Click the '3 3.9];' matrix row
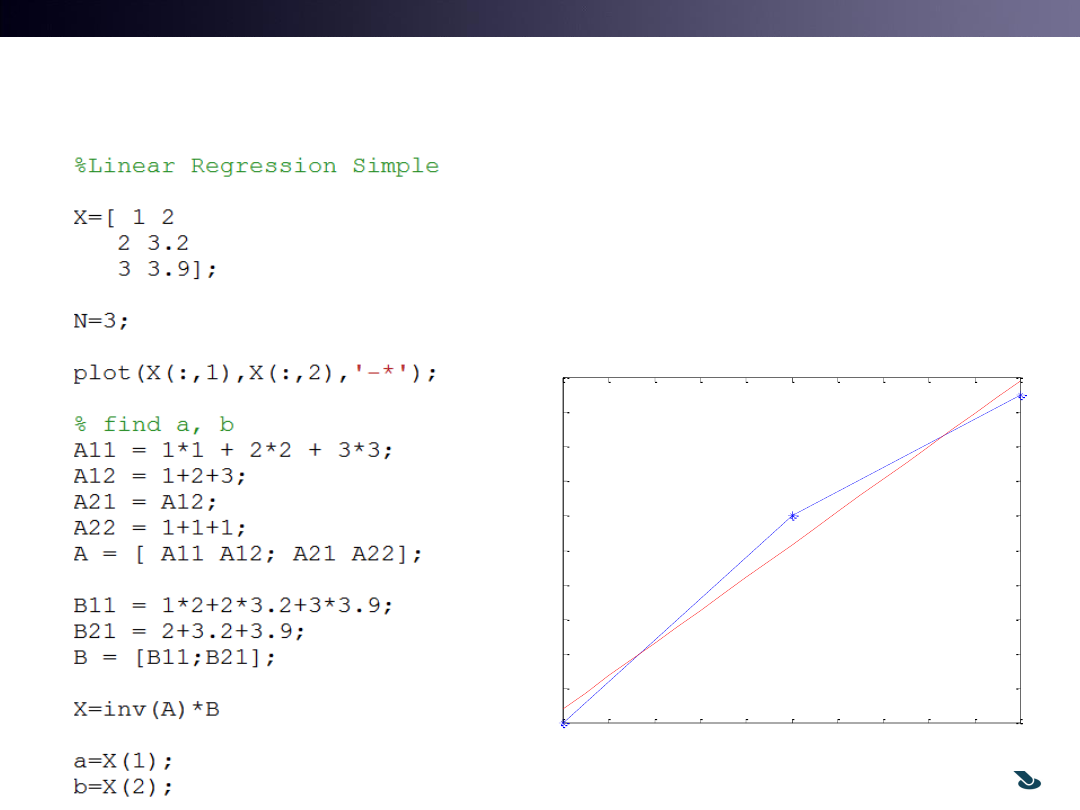Viewport: 1080px width, 810px height. pyautogui.click(x=167, y=270)
